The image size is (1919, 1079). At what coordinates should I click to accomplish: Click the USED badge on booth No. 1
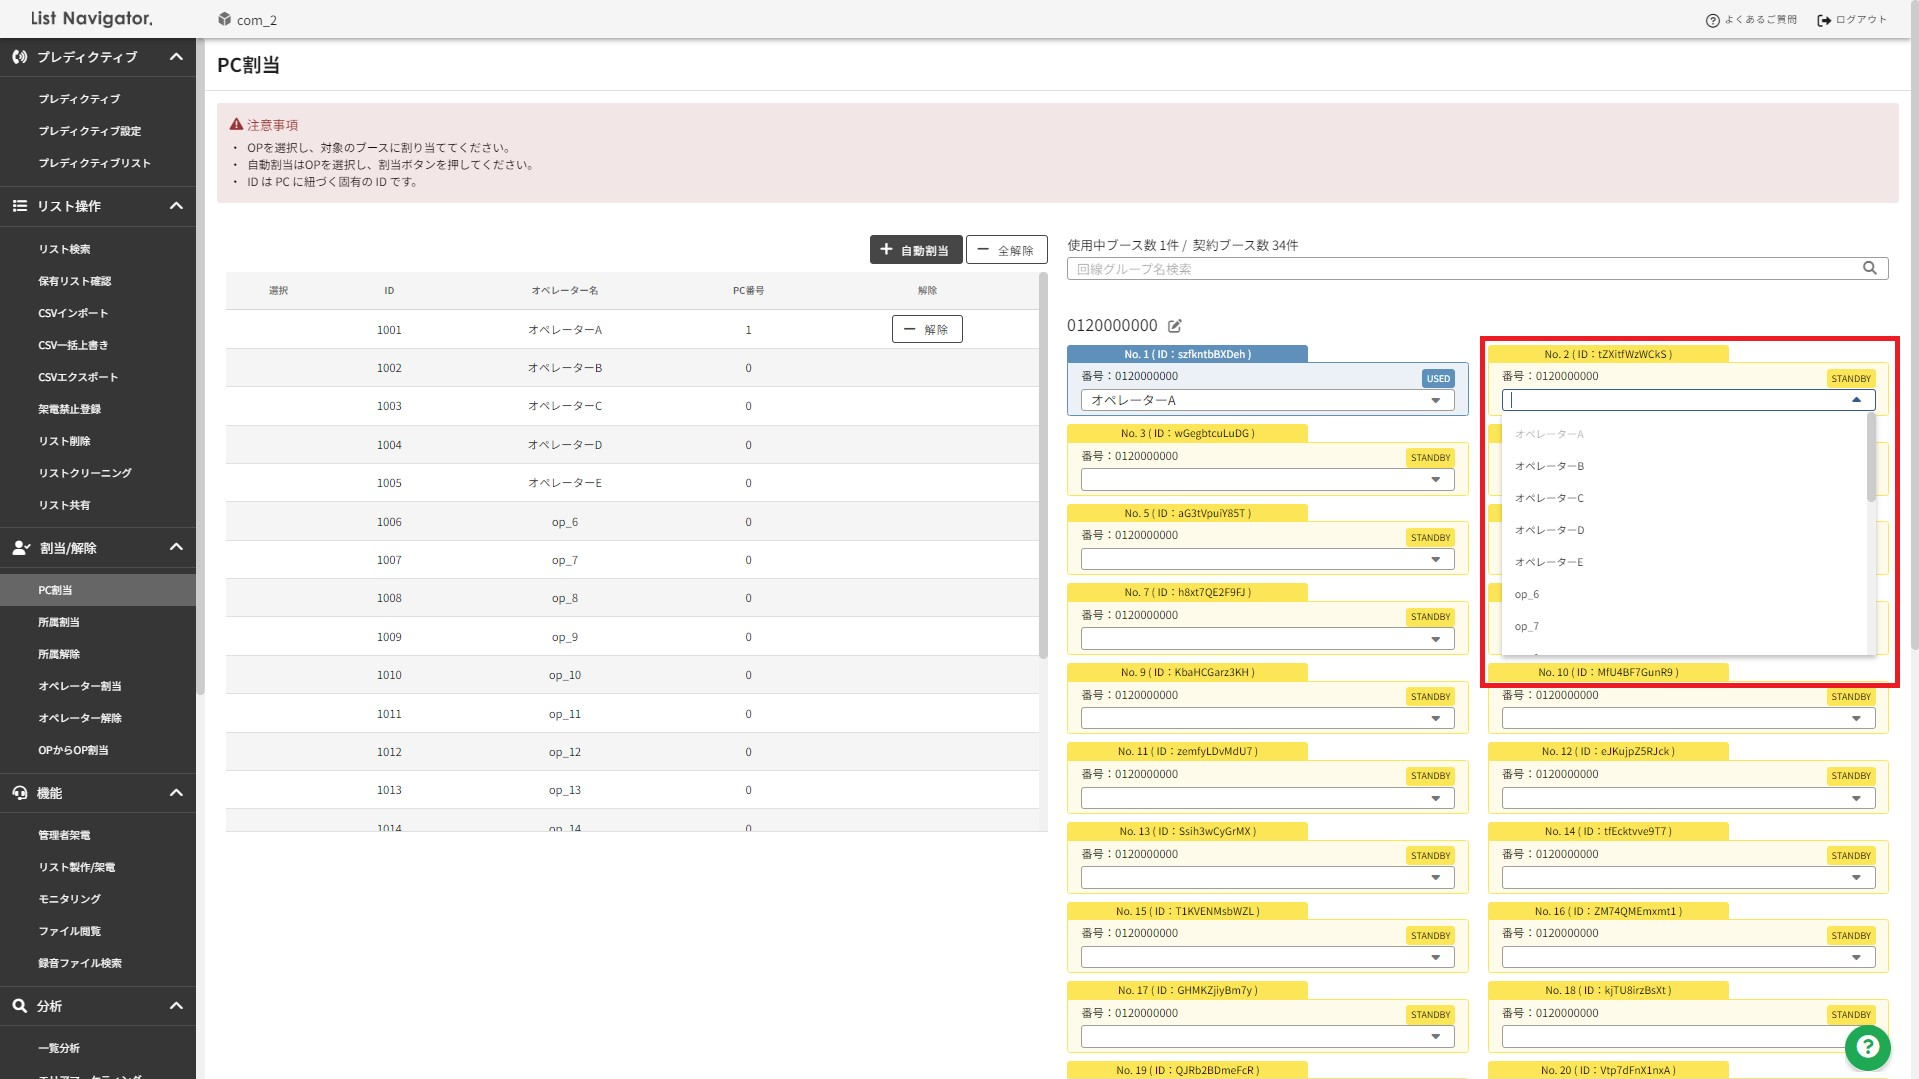click(1438, 378)
